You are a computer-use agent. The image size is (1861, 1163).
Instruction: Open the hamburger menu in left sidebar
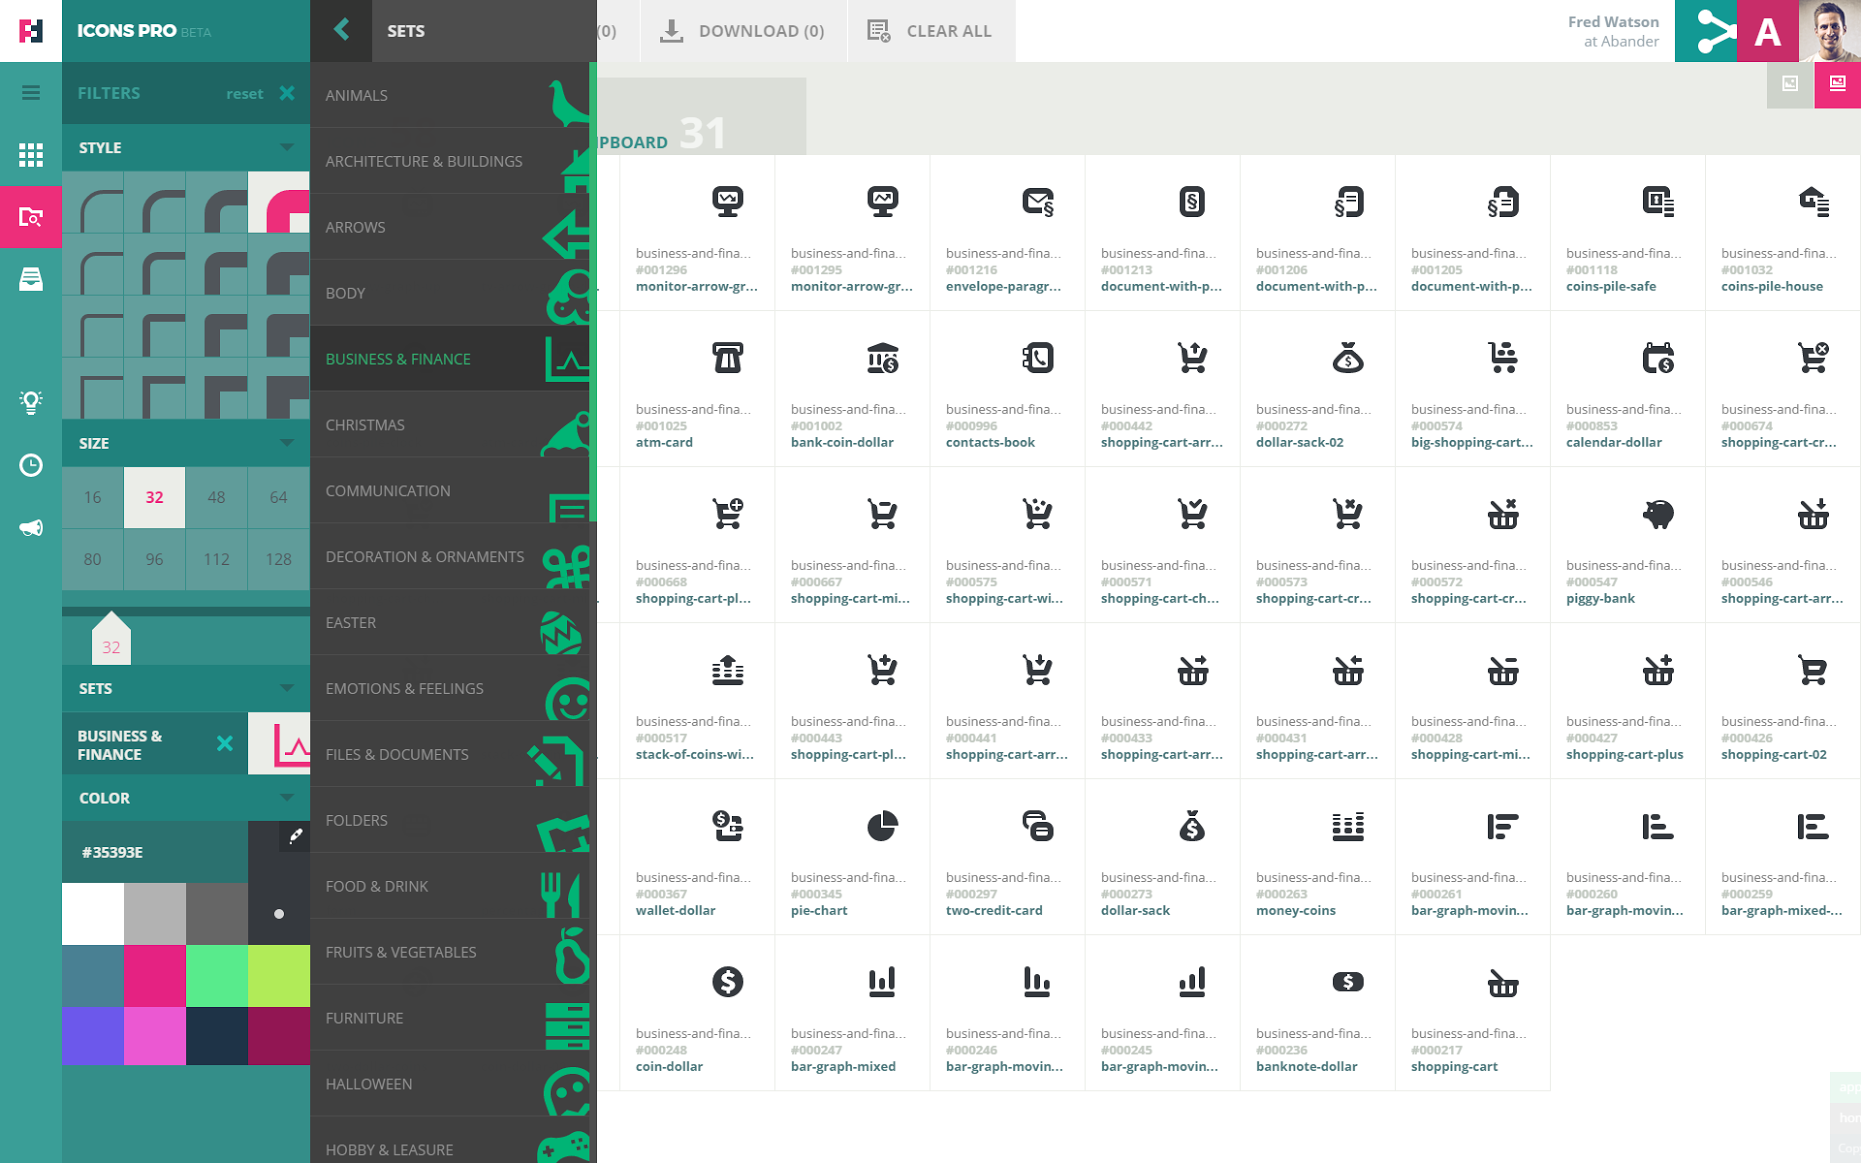click(31, 93)
